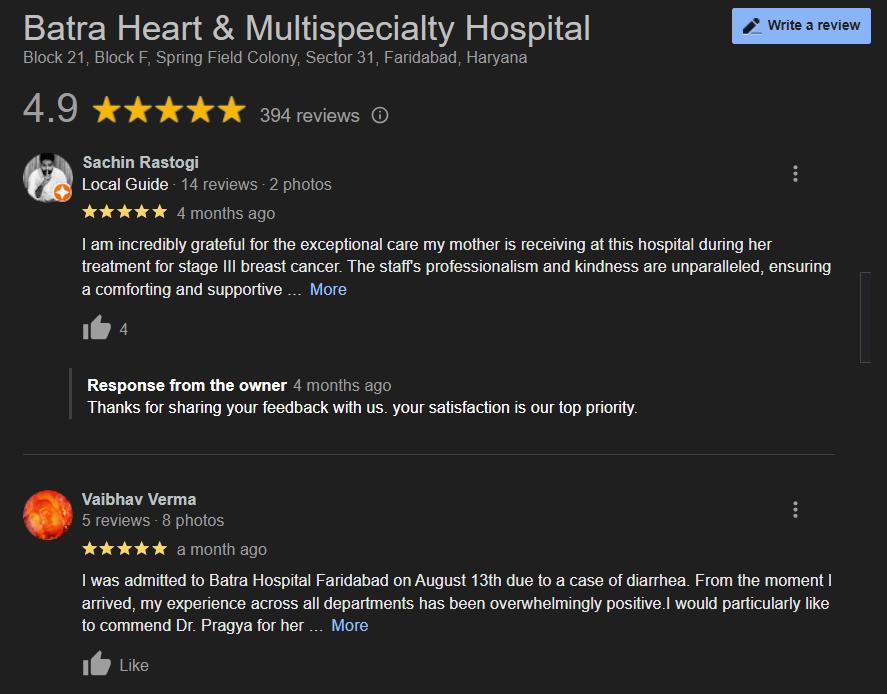
Task: Click the Sachin Rastogi reviewer name
Action: pos(140,162)
